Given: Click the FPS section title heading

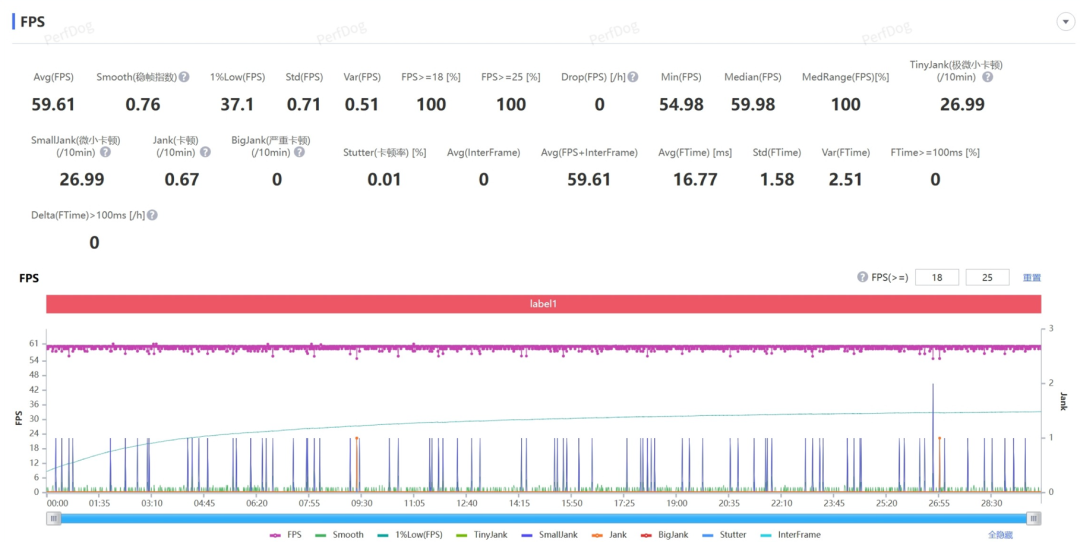Looking at the screenshot, I should pos(32,22).
